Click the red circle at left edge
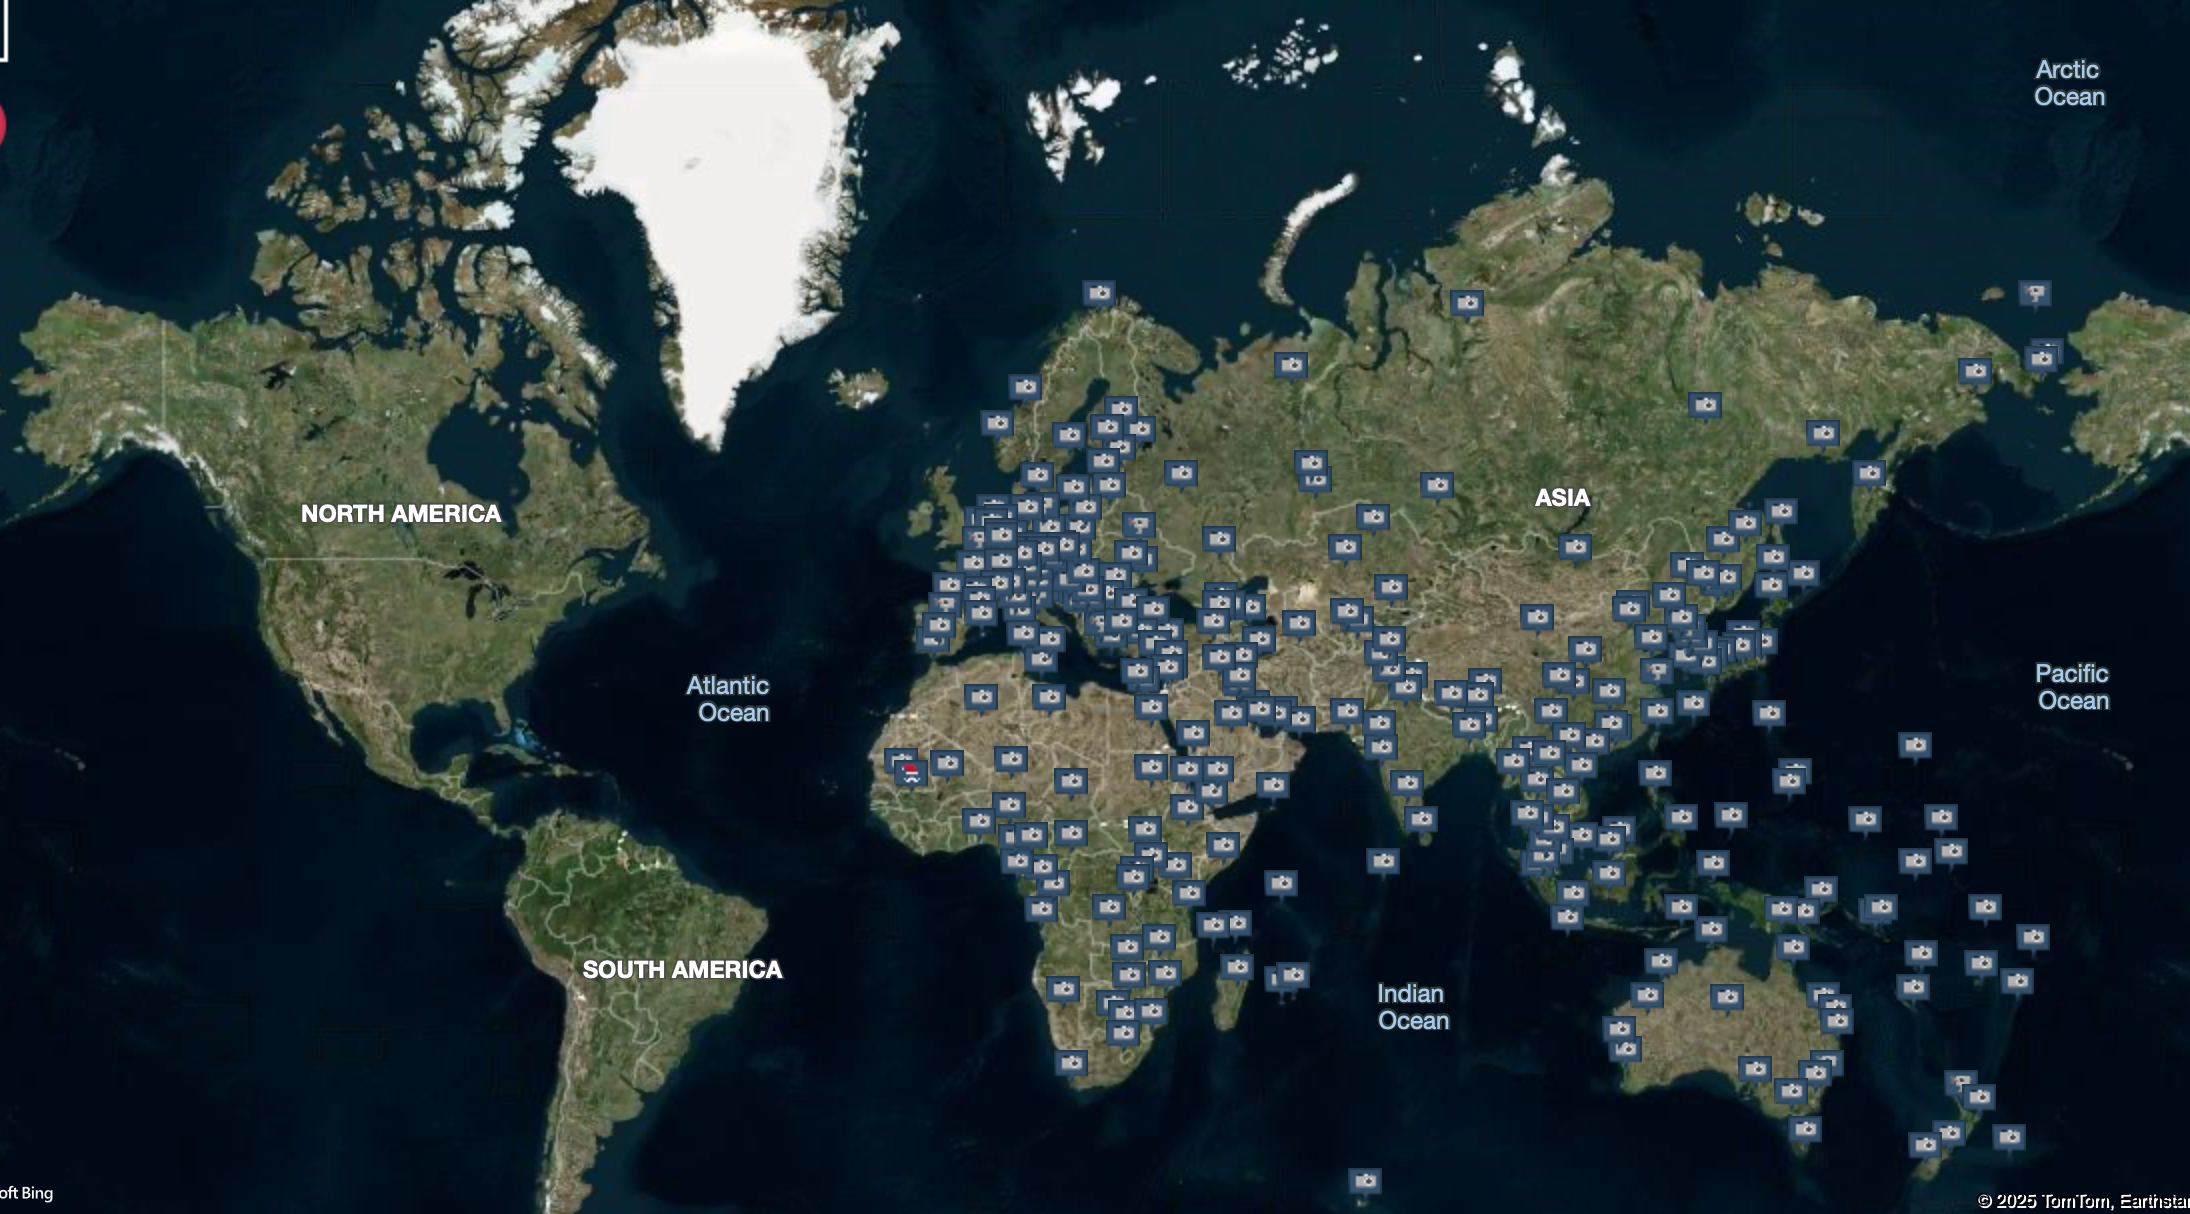The width and height of the screenshot is (2190, 1214). click(2, 127)
